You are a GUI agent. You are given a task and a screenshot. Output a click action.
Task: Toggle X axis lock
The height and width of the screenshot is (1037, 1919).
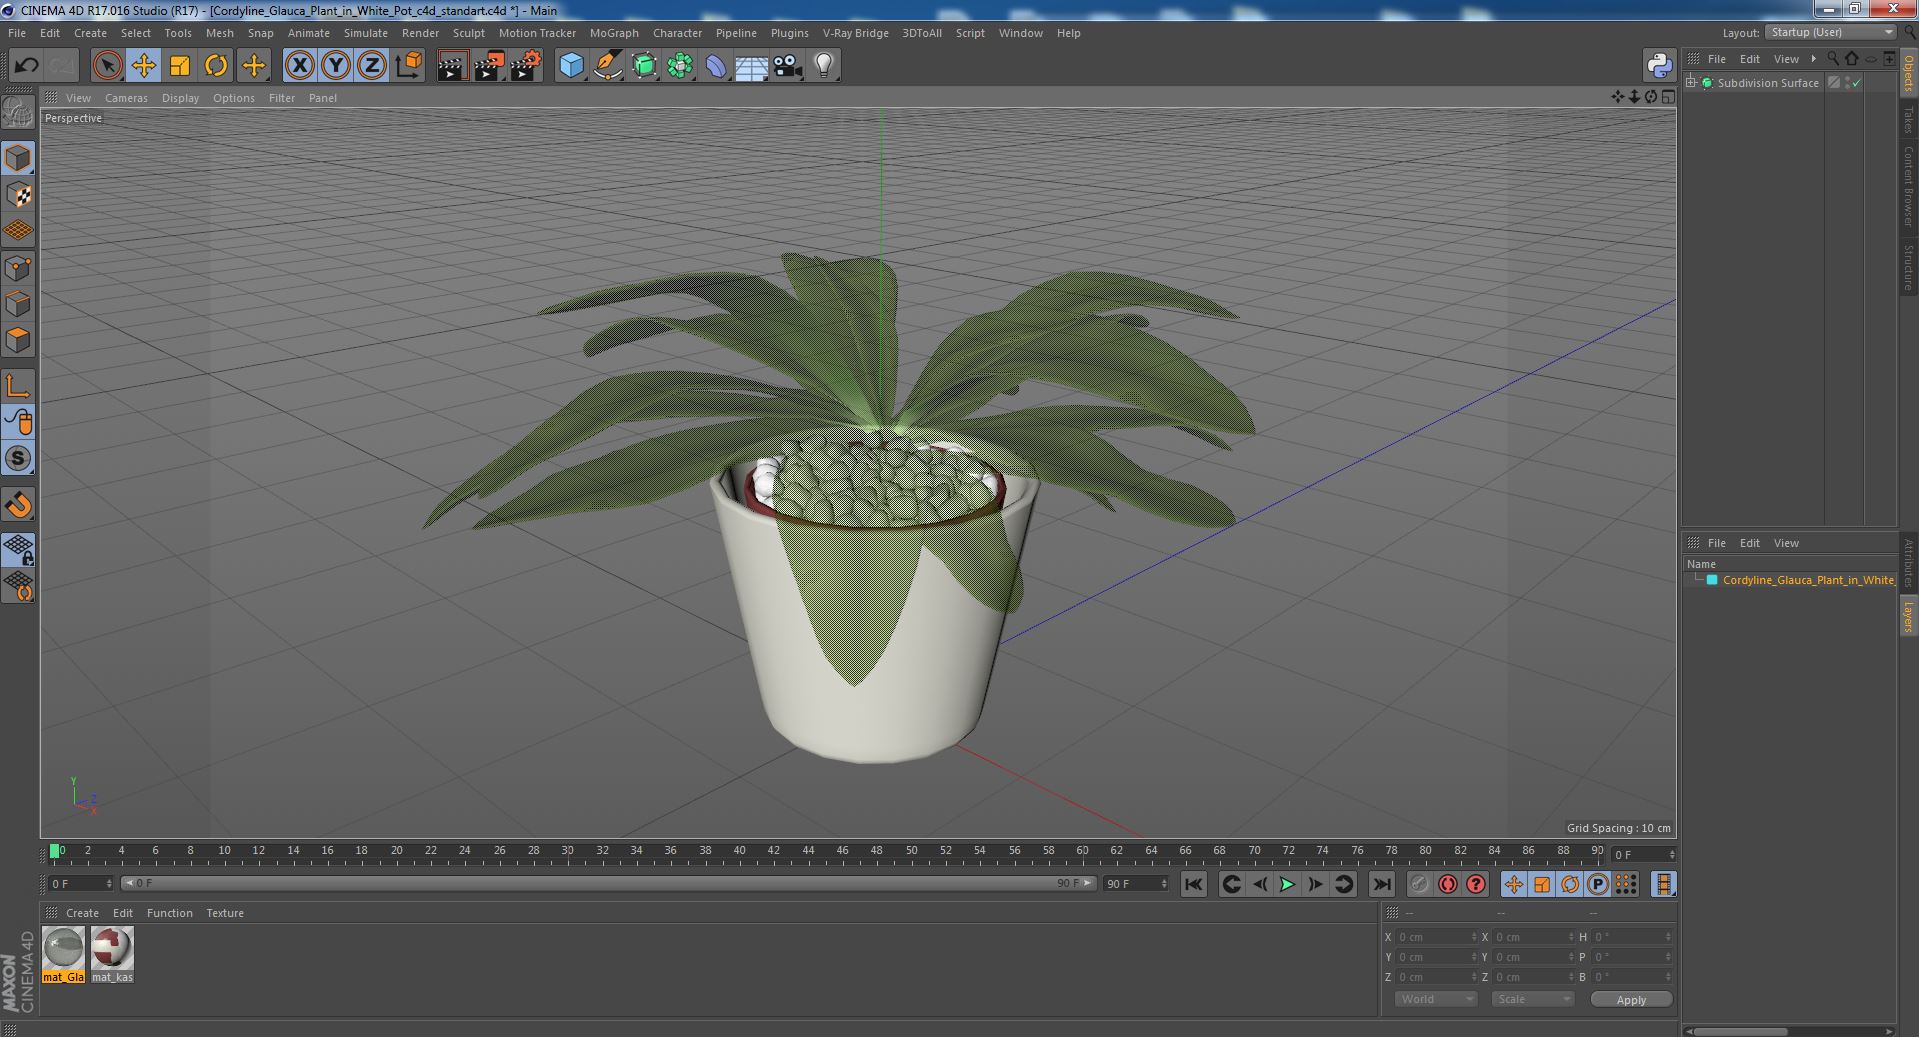[299, 66]
